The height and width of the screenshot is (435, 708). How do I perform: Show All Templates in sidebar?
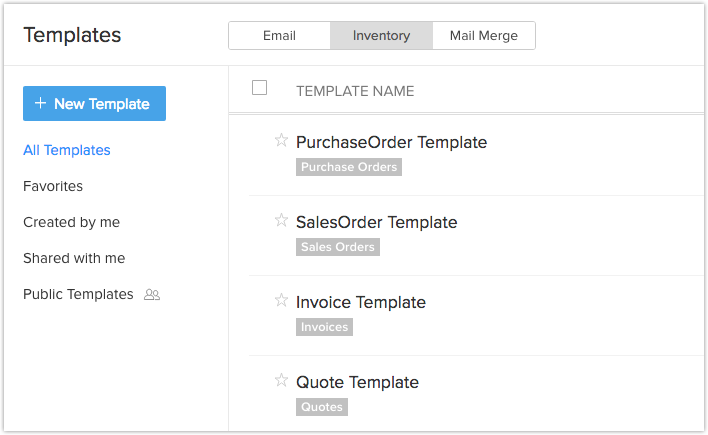67,150
